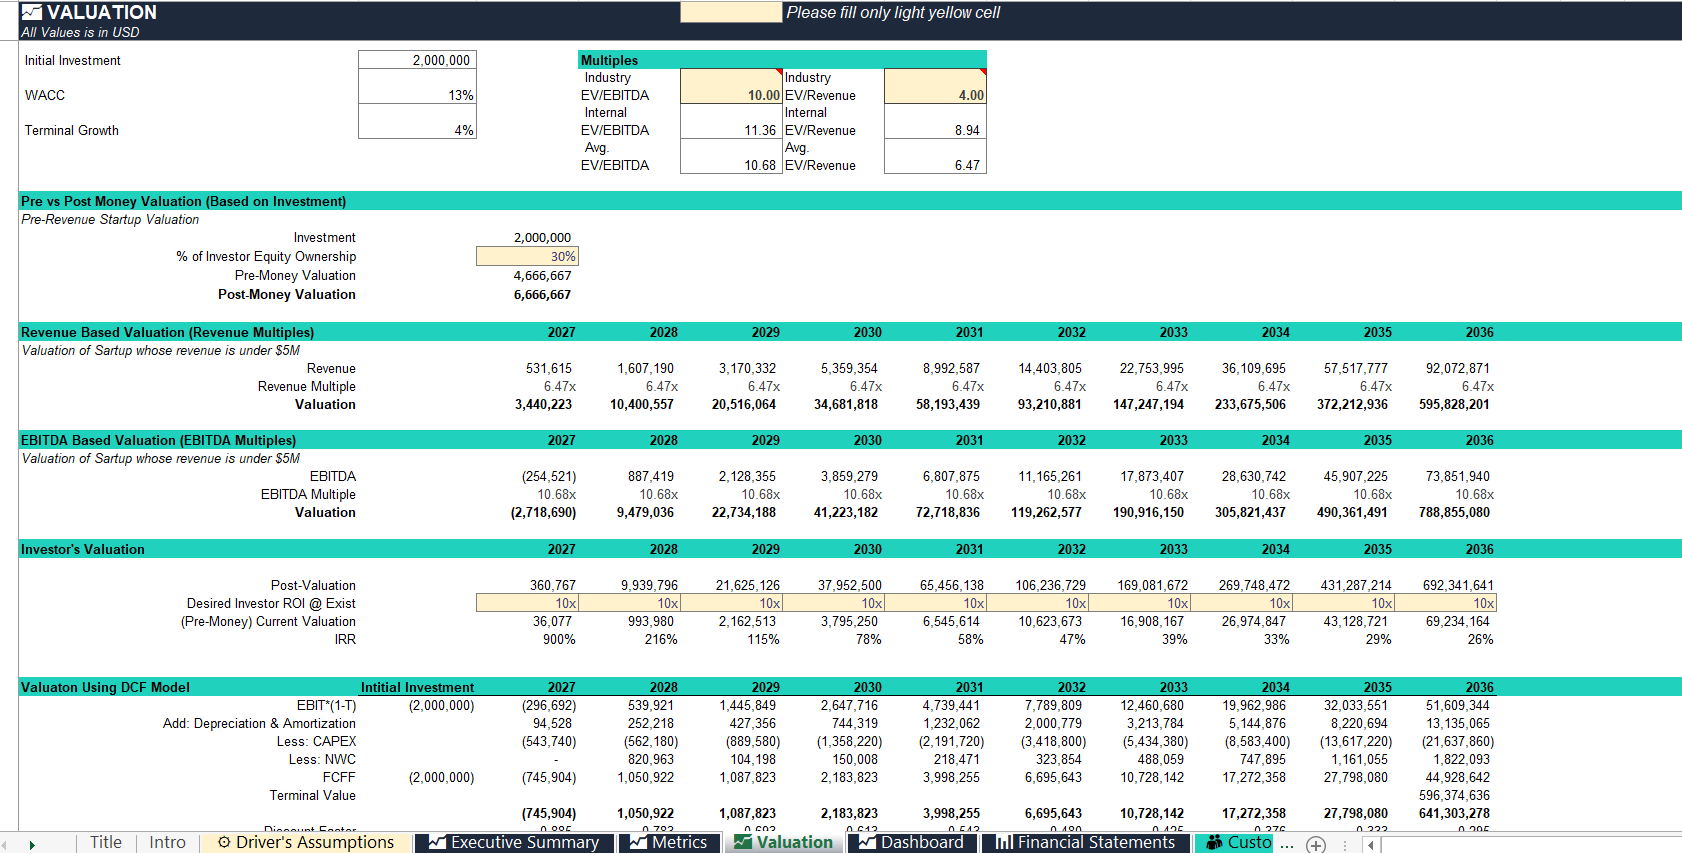Click the Custo... sheet tab
1682x853 pixels.
(x=1236, y=843)
